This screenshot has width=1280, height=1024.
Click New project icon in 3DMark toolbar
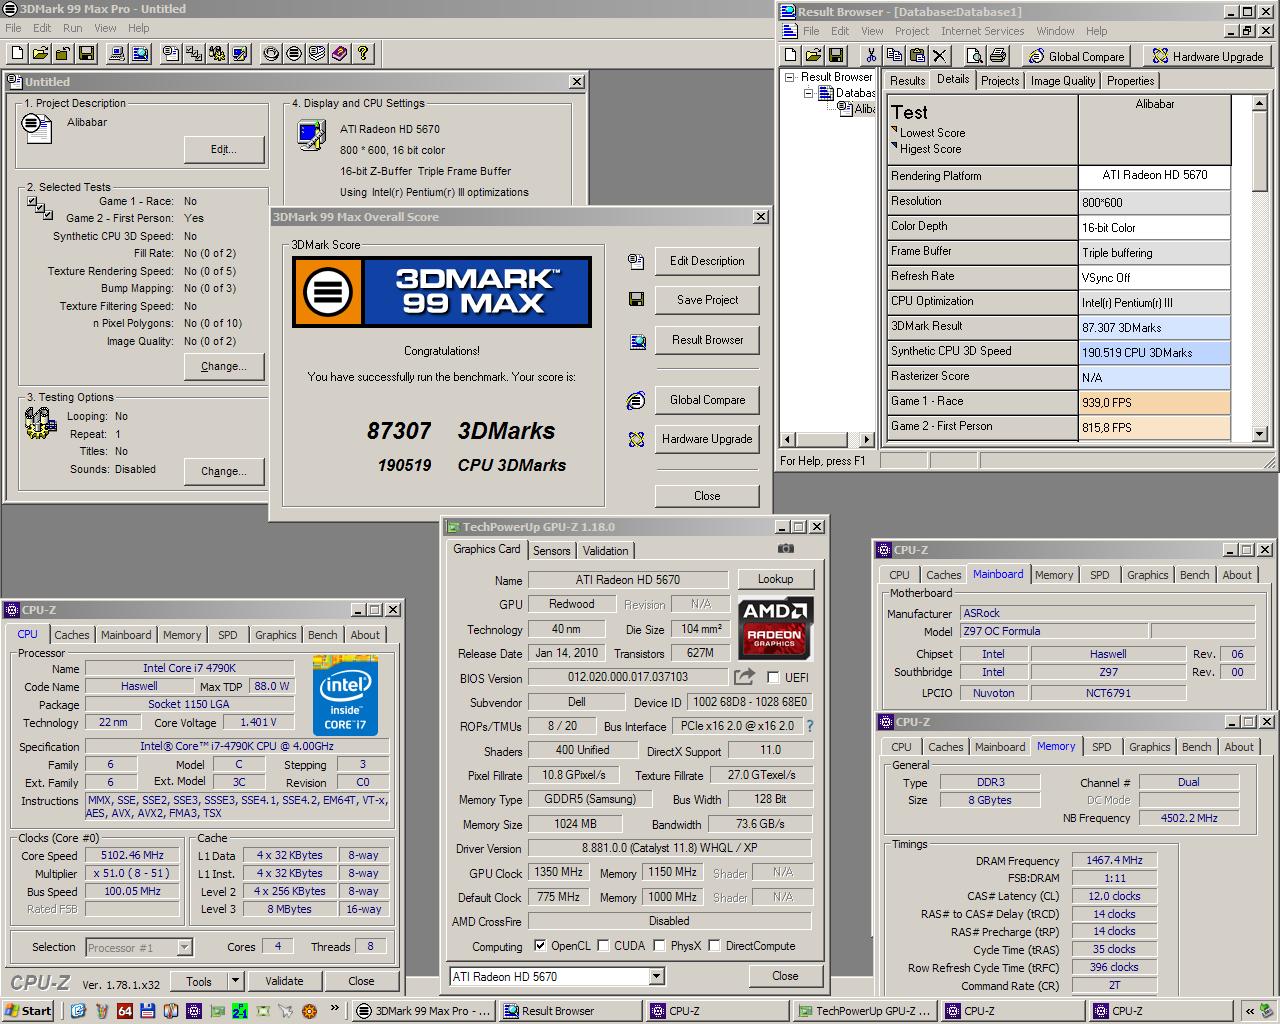pos(17,54)
